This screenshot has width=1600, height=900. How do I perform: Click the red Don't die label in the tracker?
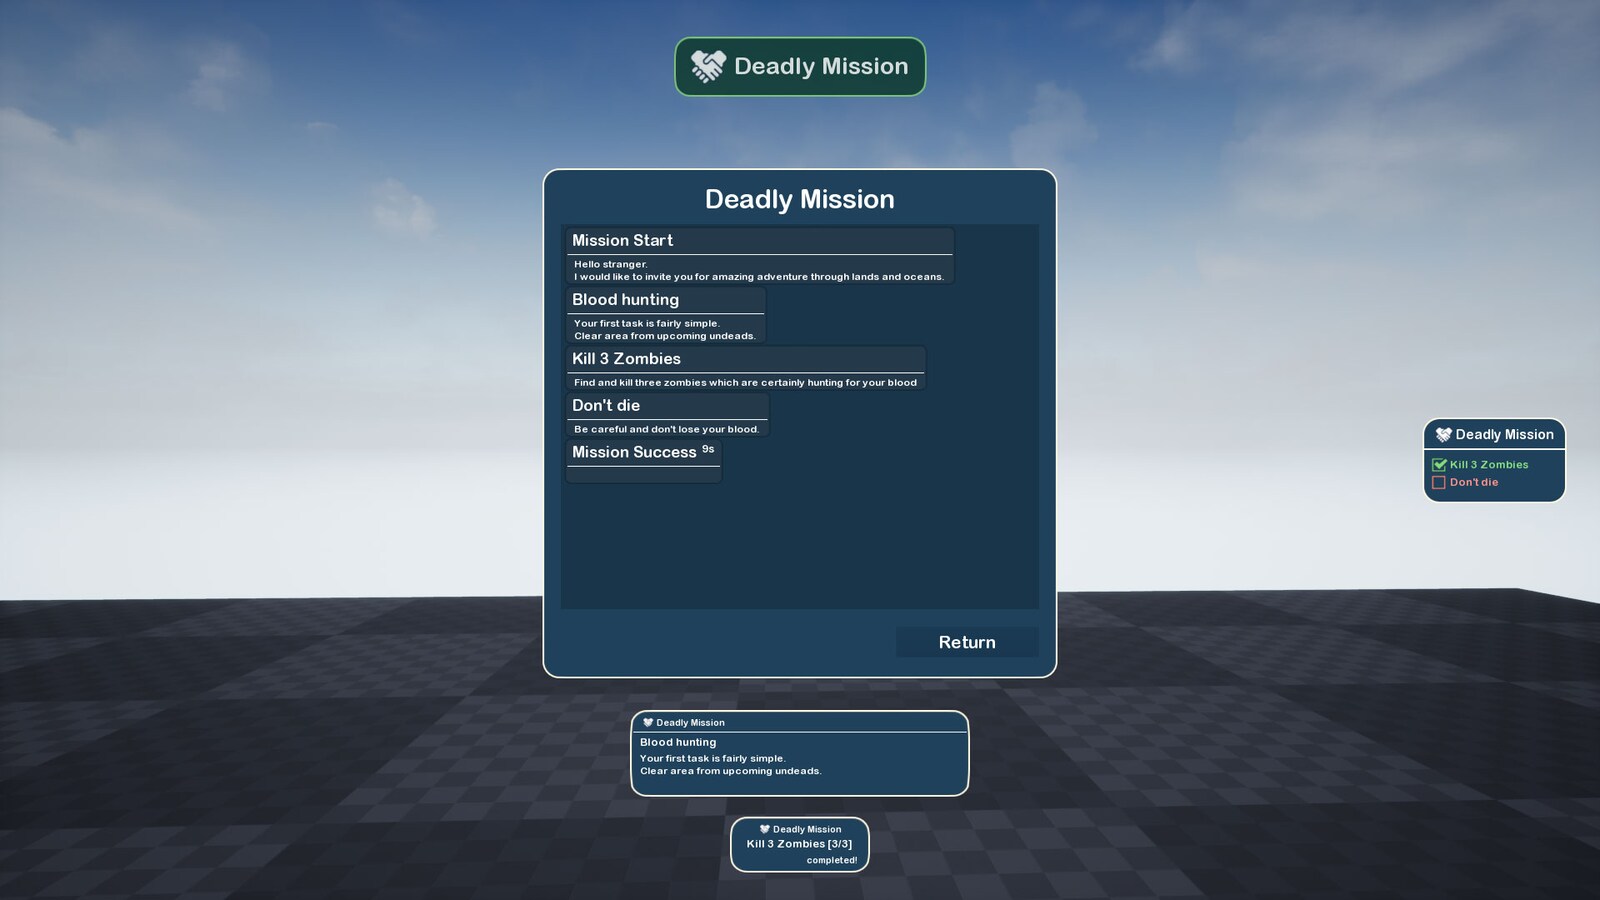(1474, 483)
